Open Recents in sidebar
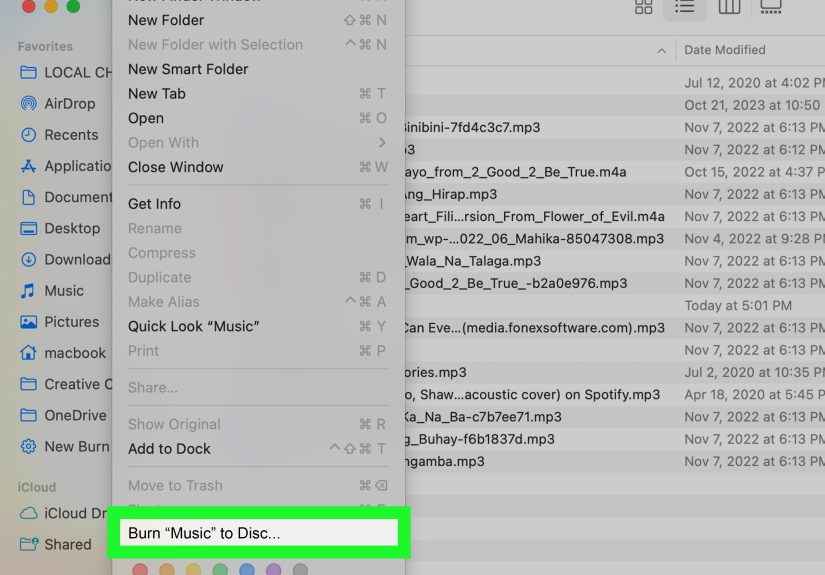This screenshot has height=575, width=825. point(59,135)
